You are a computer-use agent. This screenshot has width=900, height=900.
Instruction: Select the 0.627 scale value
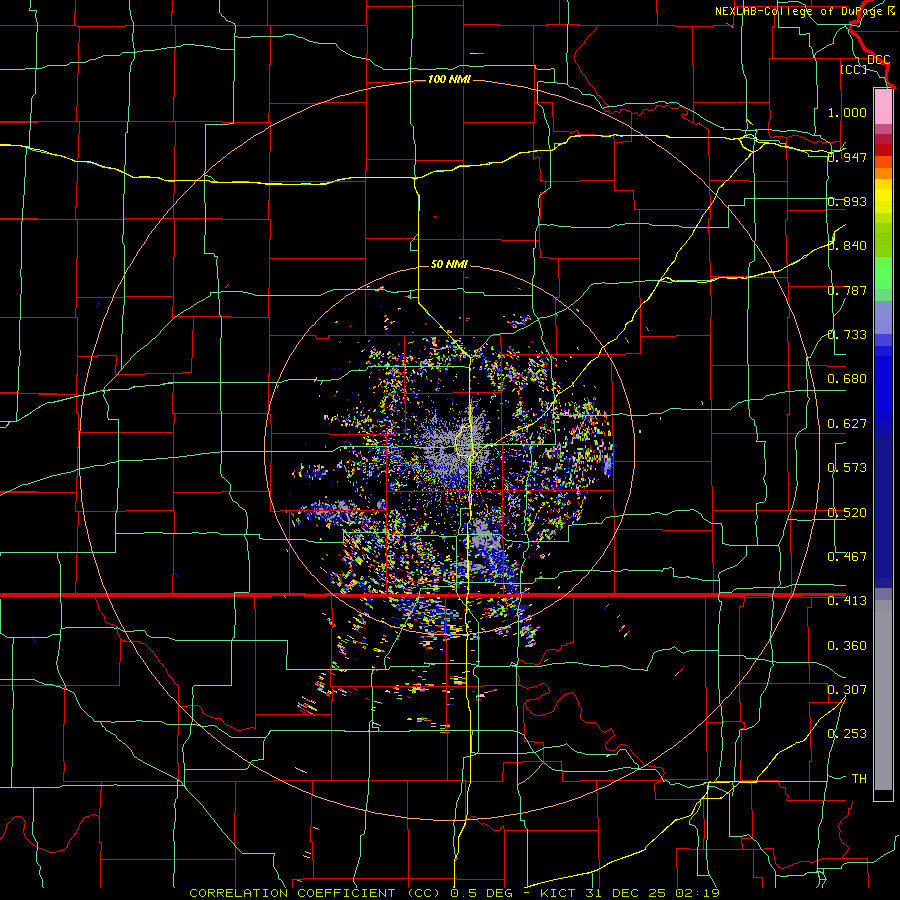click(847, 424)
